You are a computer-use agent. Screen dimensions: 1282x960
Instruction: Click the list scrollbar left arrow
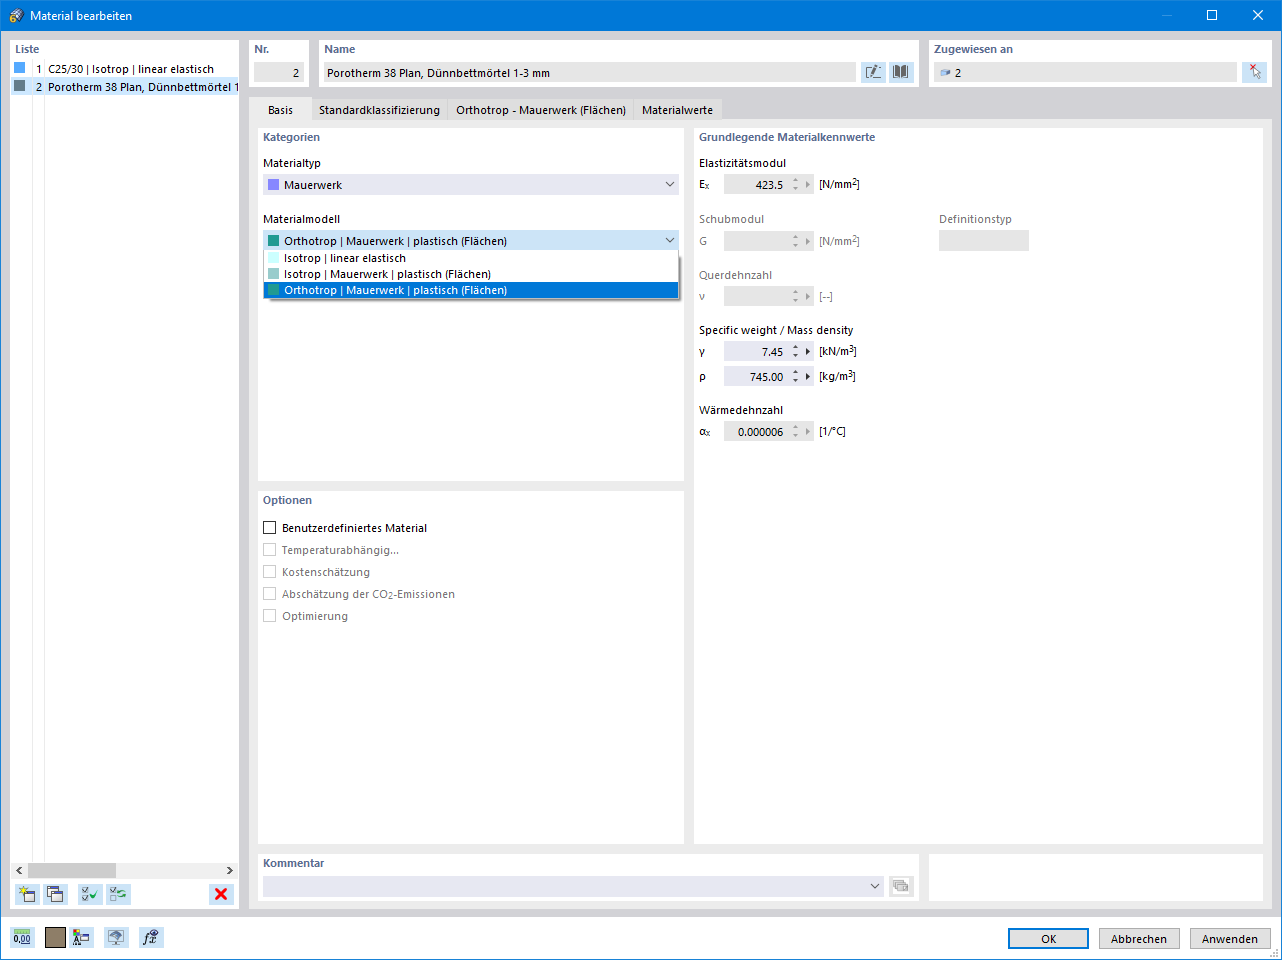tap(19, 870)
